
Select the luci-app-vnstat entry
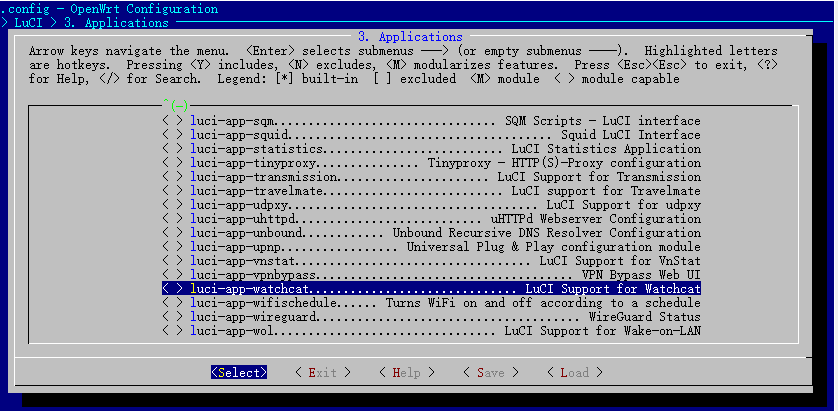pyautogui.click(x=431, y=261)
